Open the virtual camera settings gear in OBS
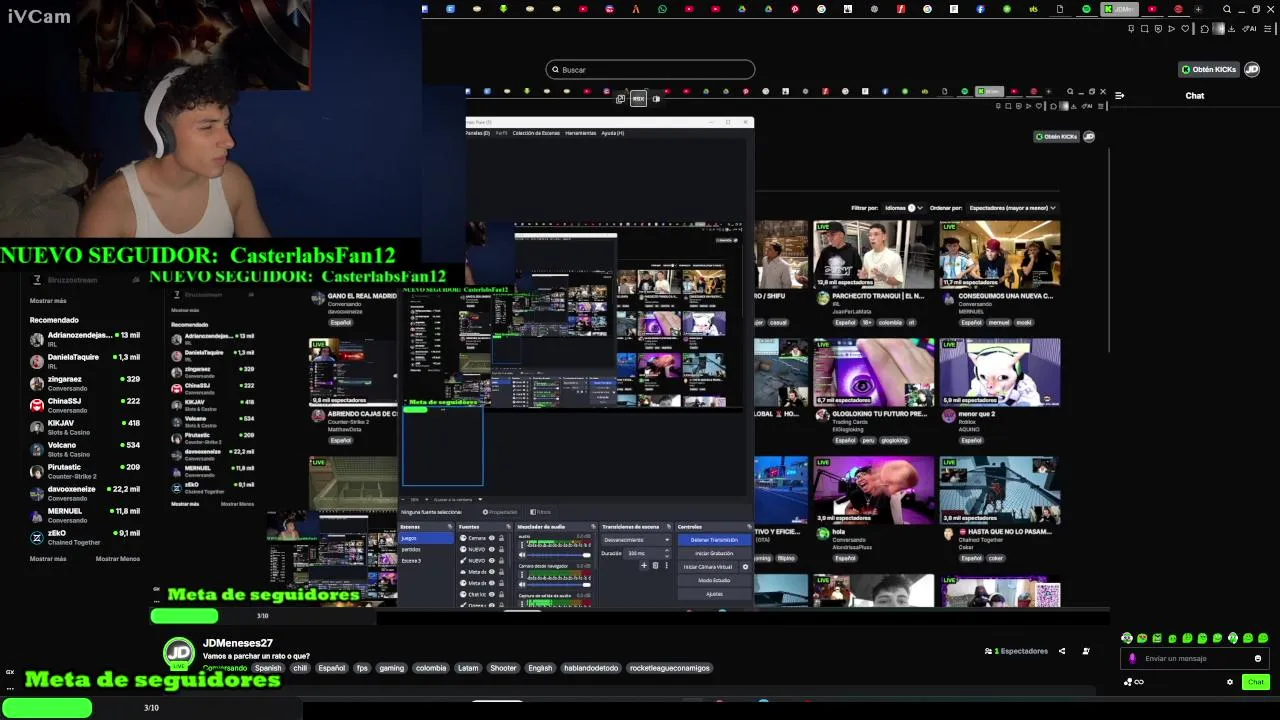 pyautogui.click(x=745, y=567)
